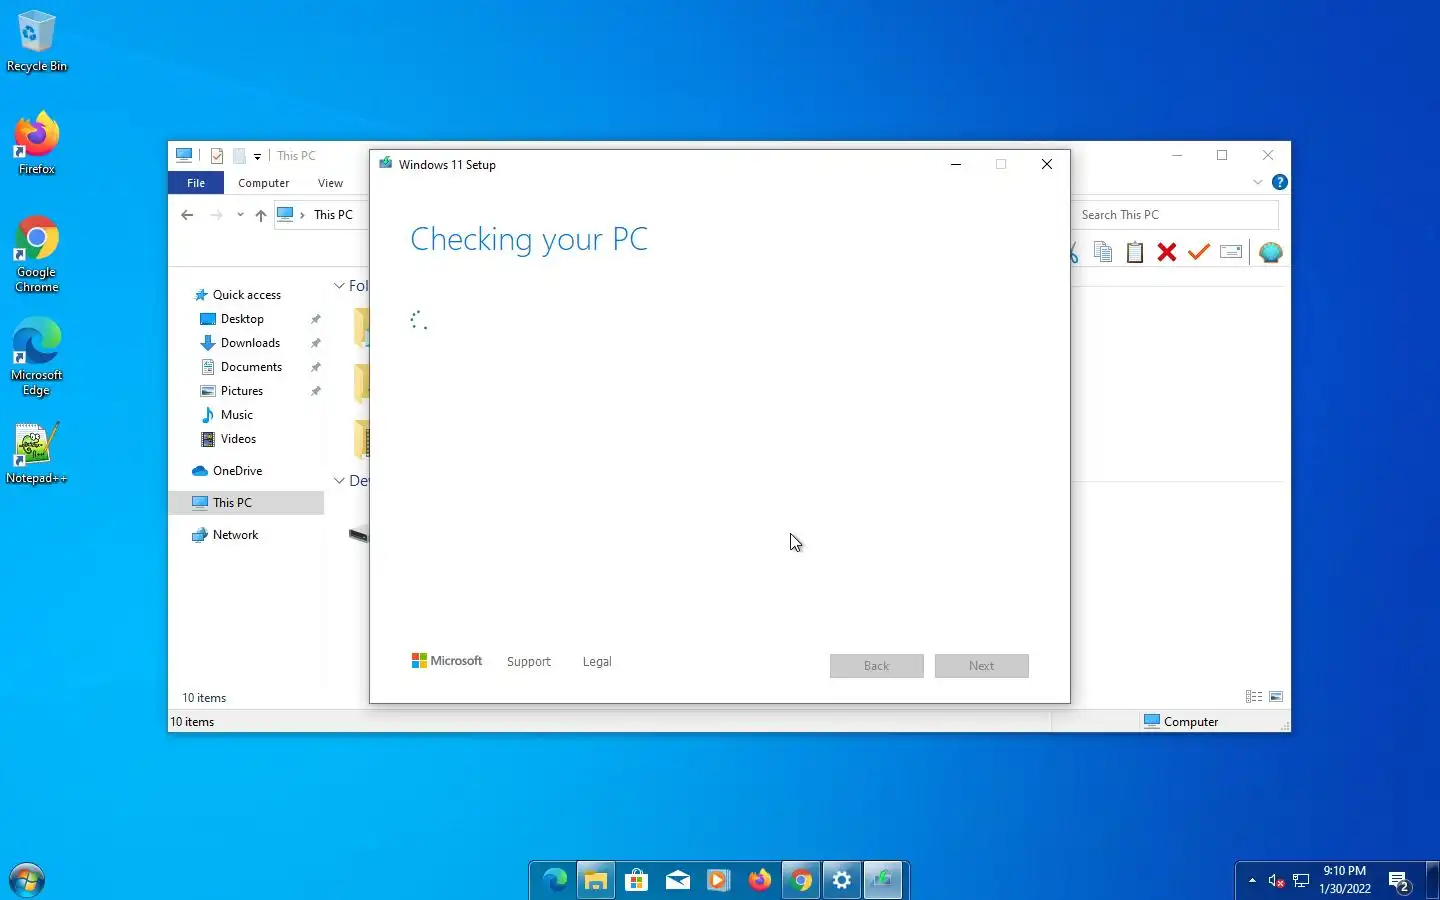Select Quick access in navigation pane
The image size is (1440, 900).
(247, 295)
